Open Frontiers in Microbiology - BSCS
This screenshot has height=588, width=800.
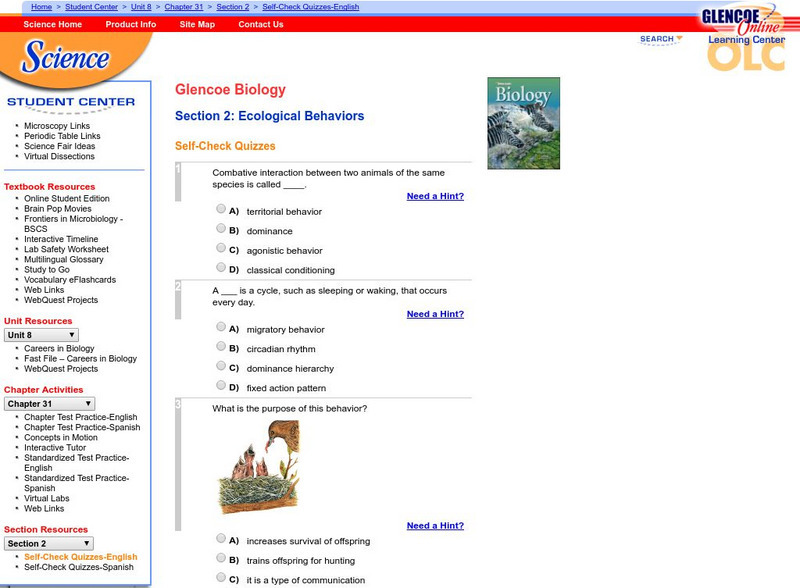click(73, 224)
